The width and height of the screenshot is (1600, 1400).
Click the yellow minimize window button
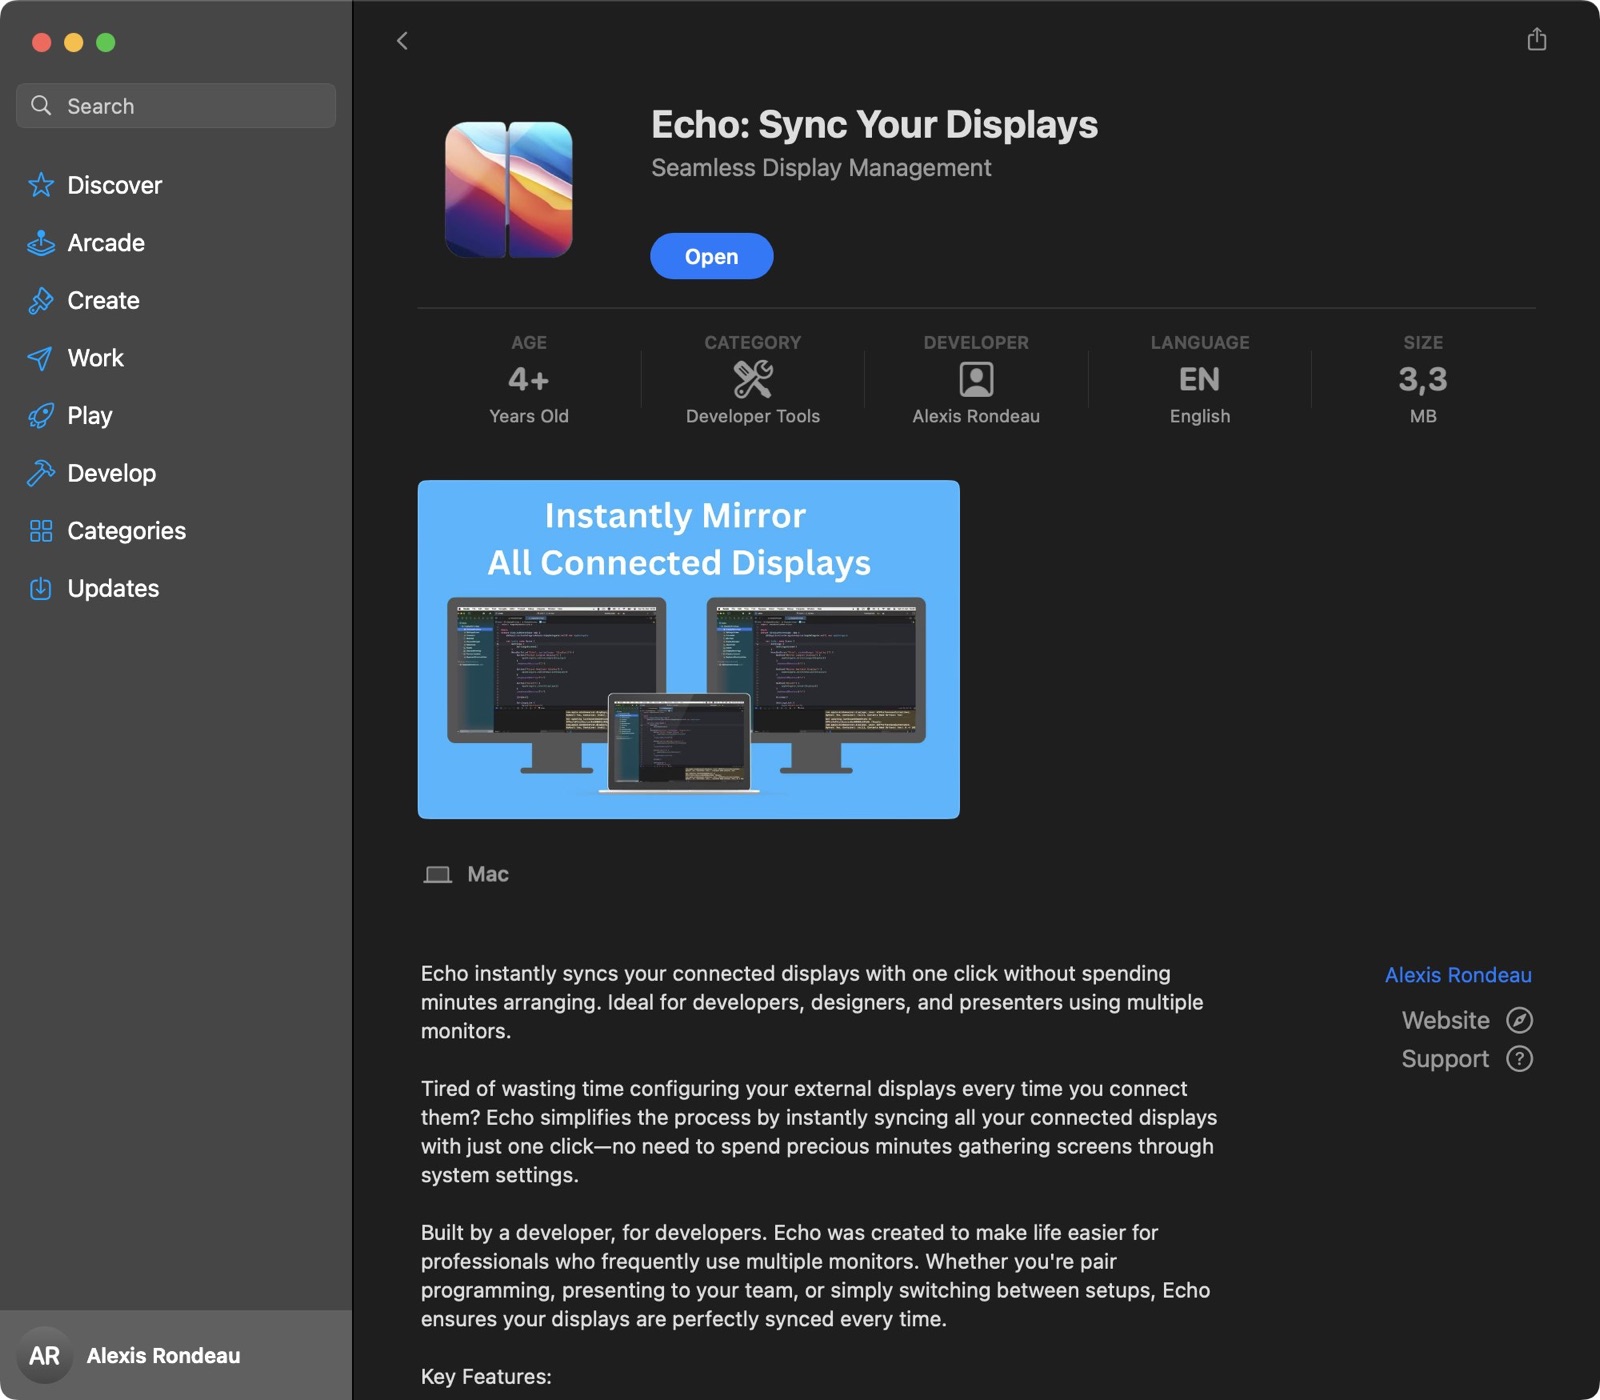tap(73, 42)
